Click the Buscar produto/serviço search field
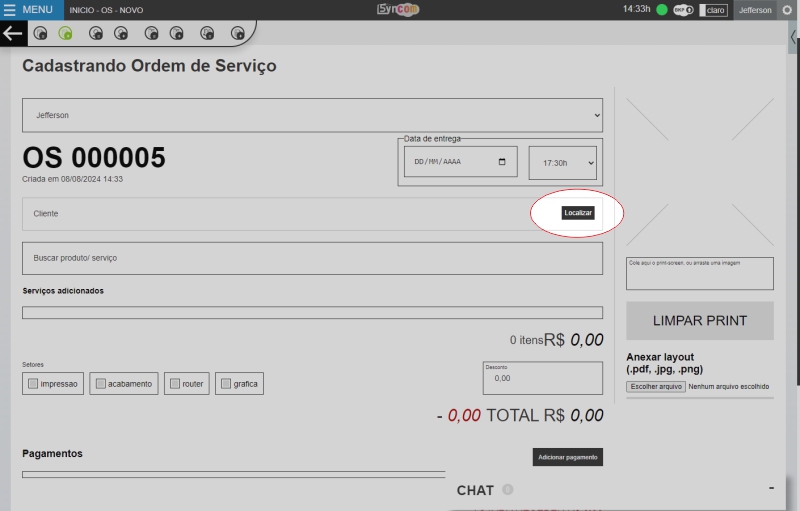This screenshot has height=511, width=800. 312,258
